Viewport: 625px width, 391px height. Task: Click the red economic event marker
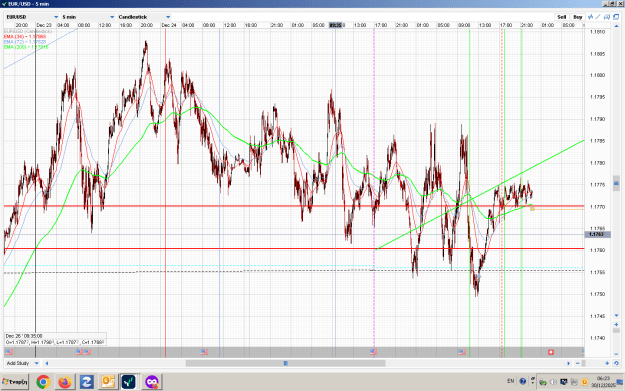[551, 352]
